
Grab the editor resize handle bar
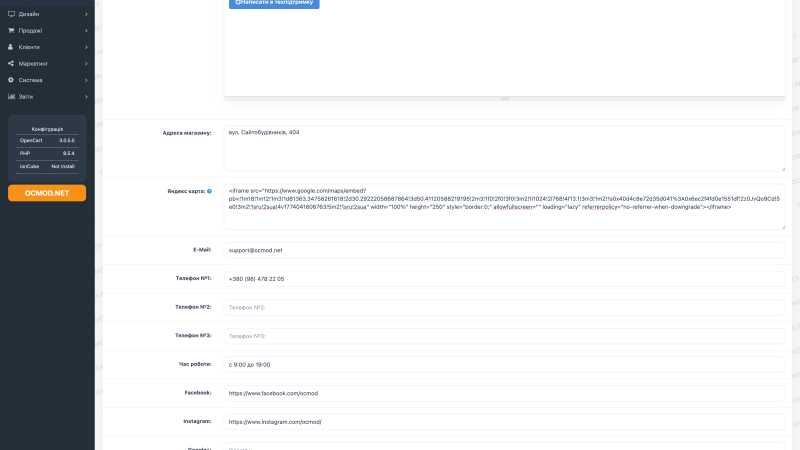[505, 98]
